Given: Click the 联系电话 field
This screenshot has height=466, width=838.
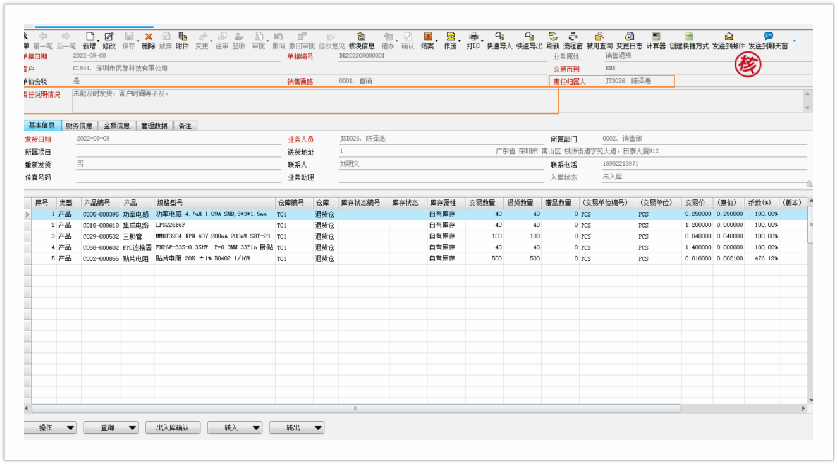Looking at the screenshot, I should [704, 164].
